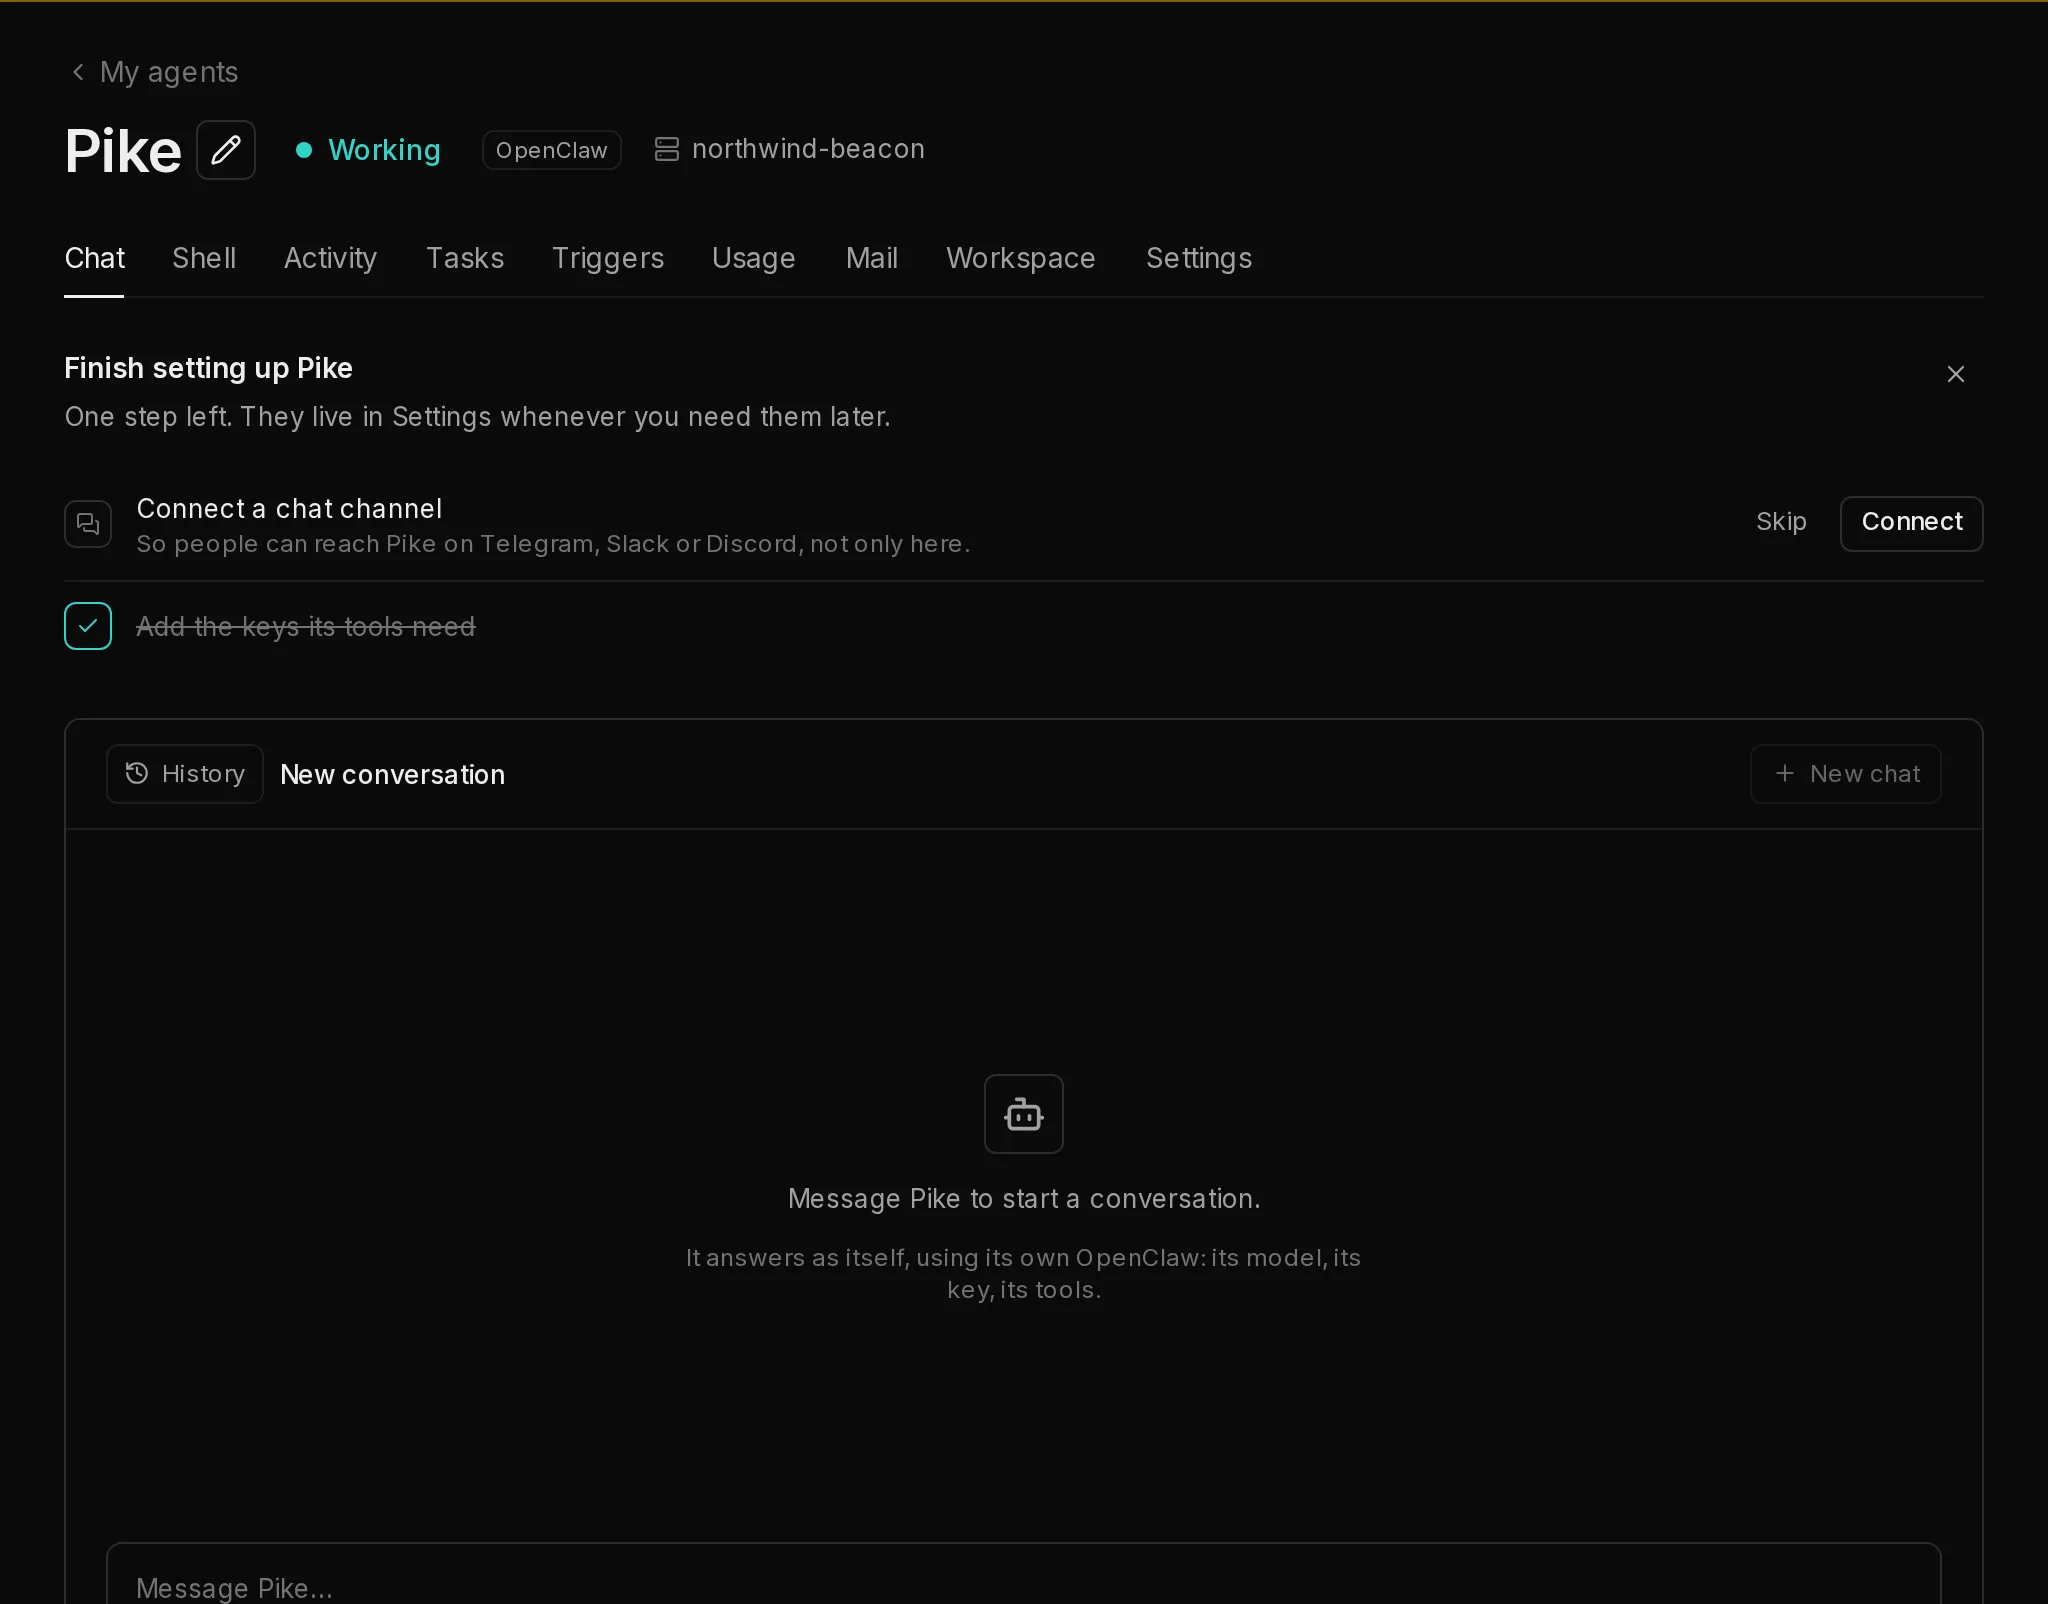Click the OpenClaw badge
The width and height of the screenshot is (2048, 1604).
(552, 150)
